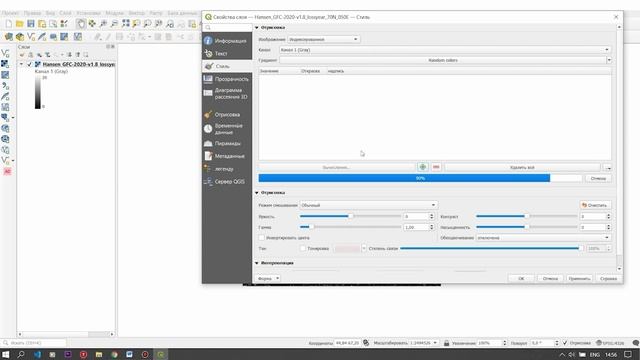The image size is (640, 360).
Task: Click the Контраст slider
Action: tap(527, 216)
